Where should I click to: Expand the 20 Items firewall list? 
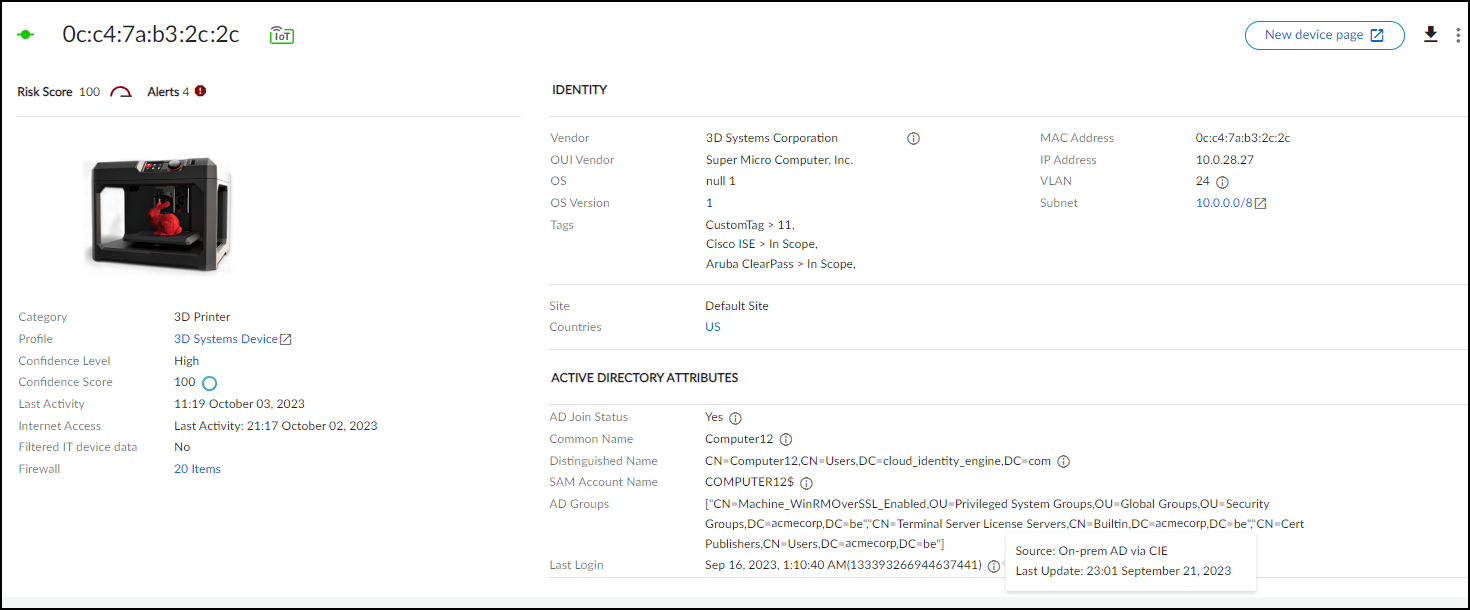pos(197,469)
